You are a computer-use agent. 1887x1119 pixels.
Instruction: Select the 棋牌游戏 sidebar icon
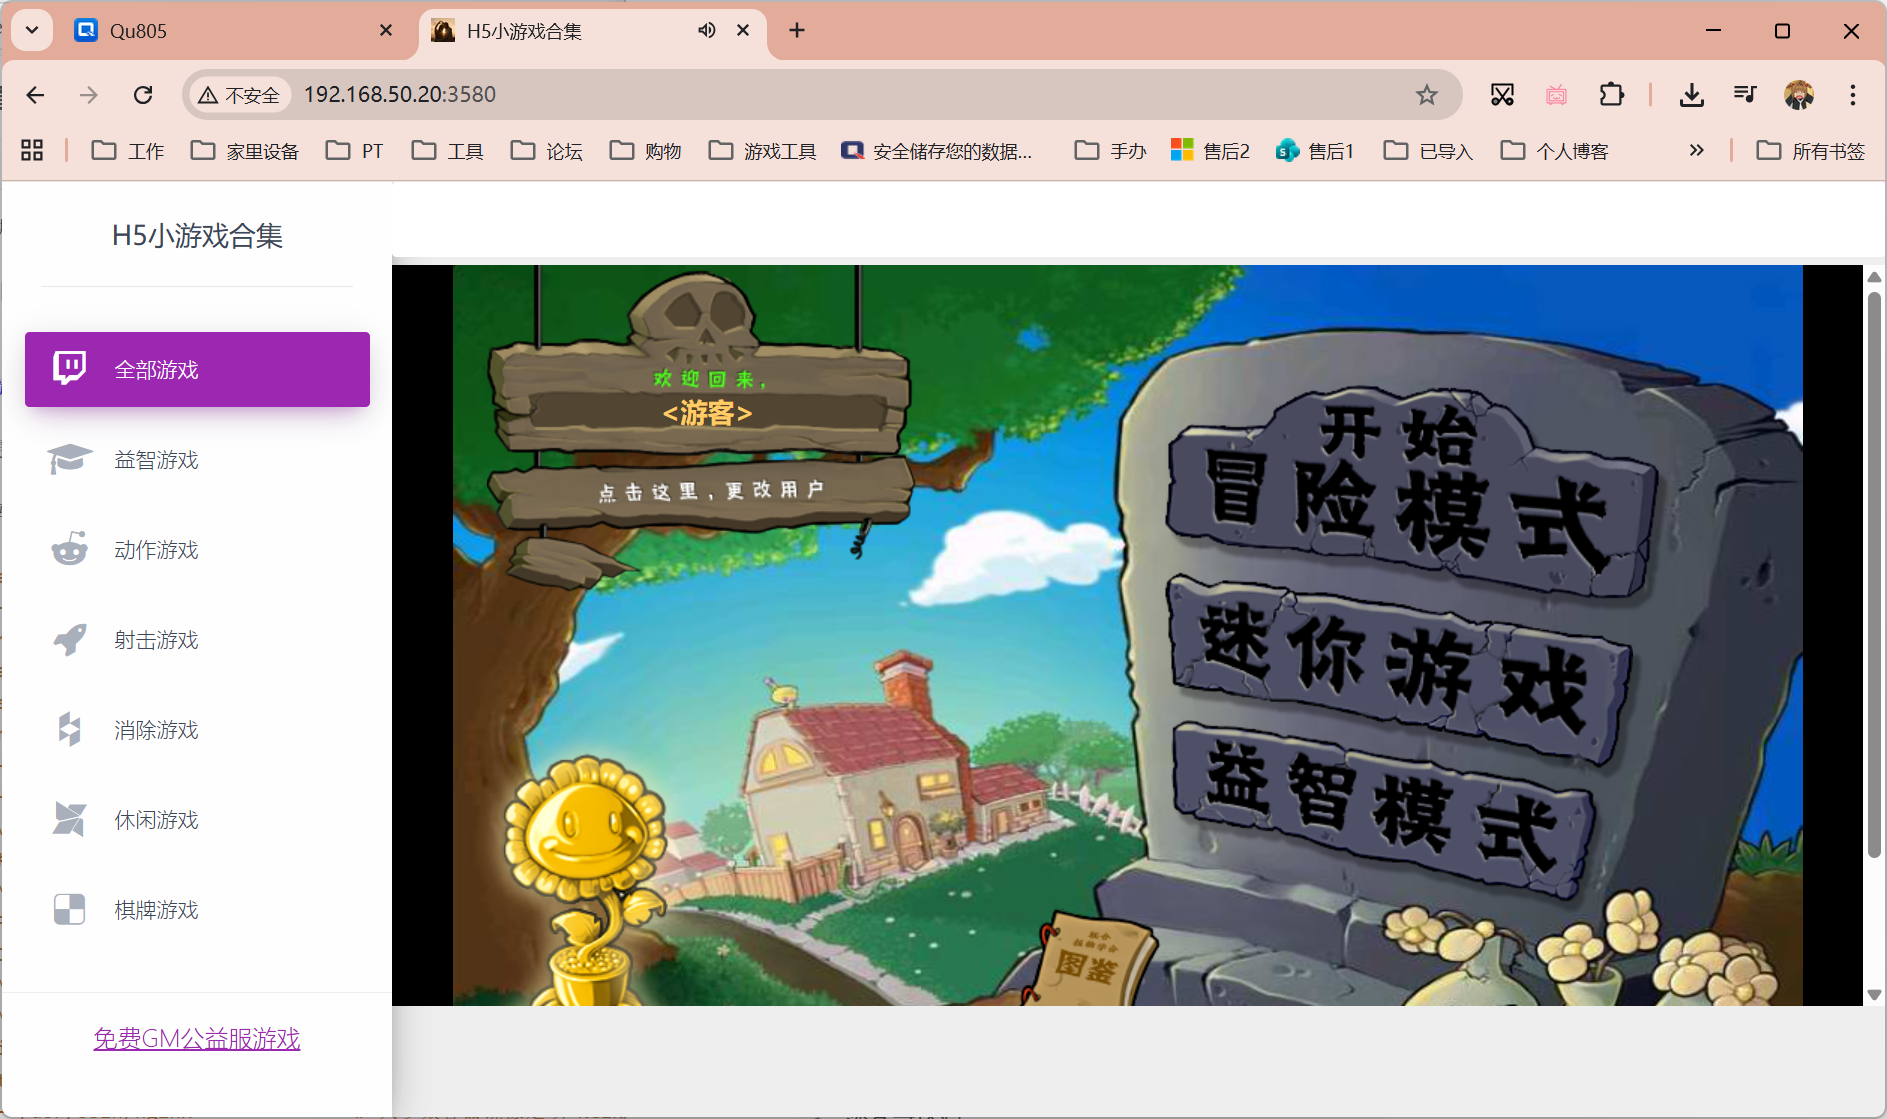point(69,909)
